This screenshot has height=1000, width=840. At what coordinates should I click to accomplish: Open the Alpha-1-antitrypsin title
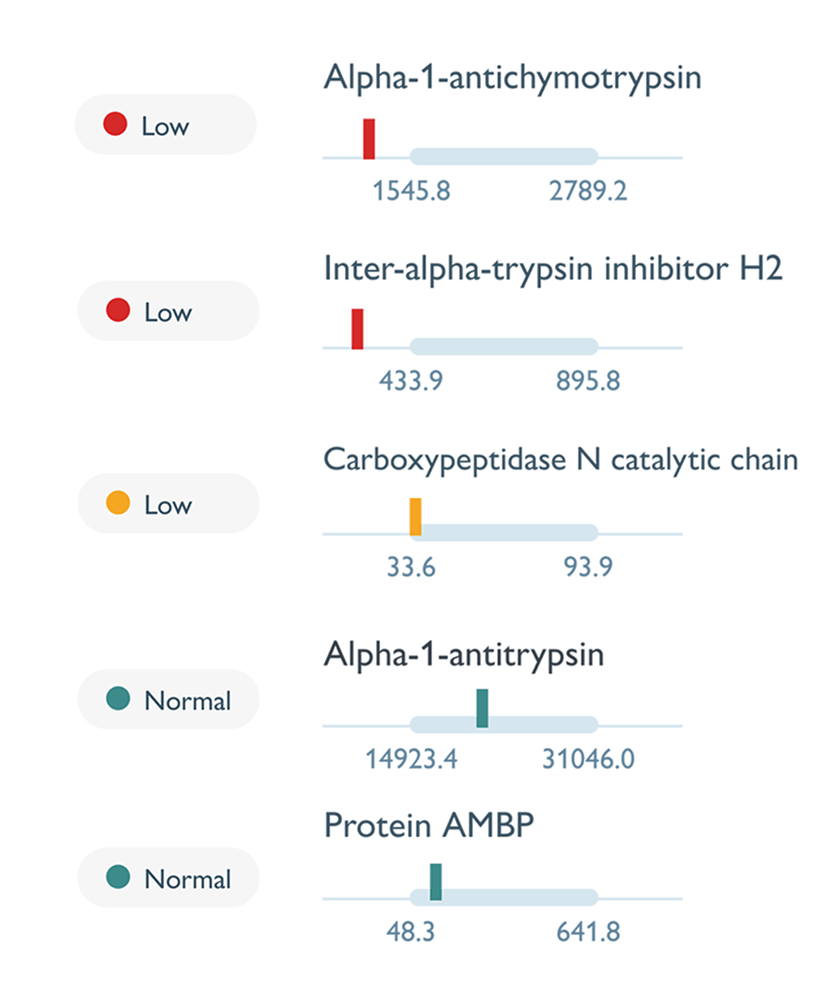[464, 655]
